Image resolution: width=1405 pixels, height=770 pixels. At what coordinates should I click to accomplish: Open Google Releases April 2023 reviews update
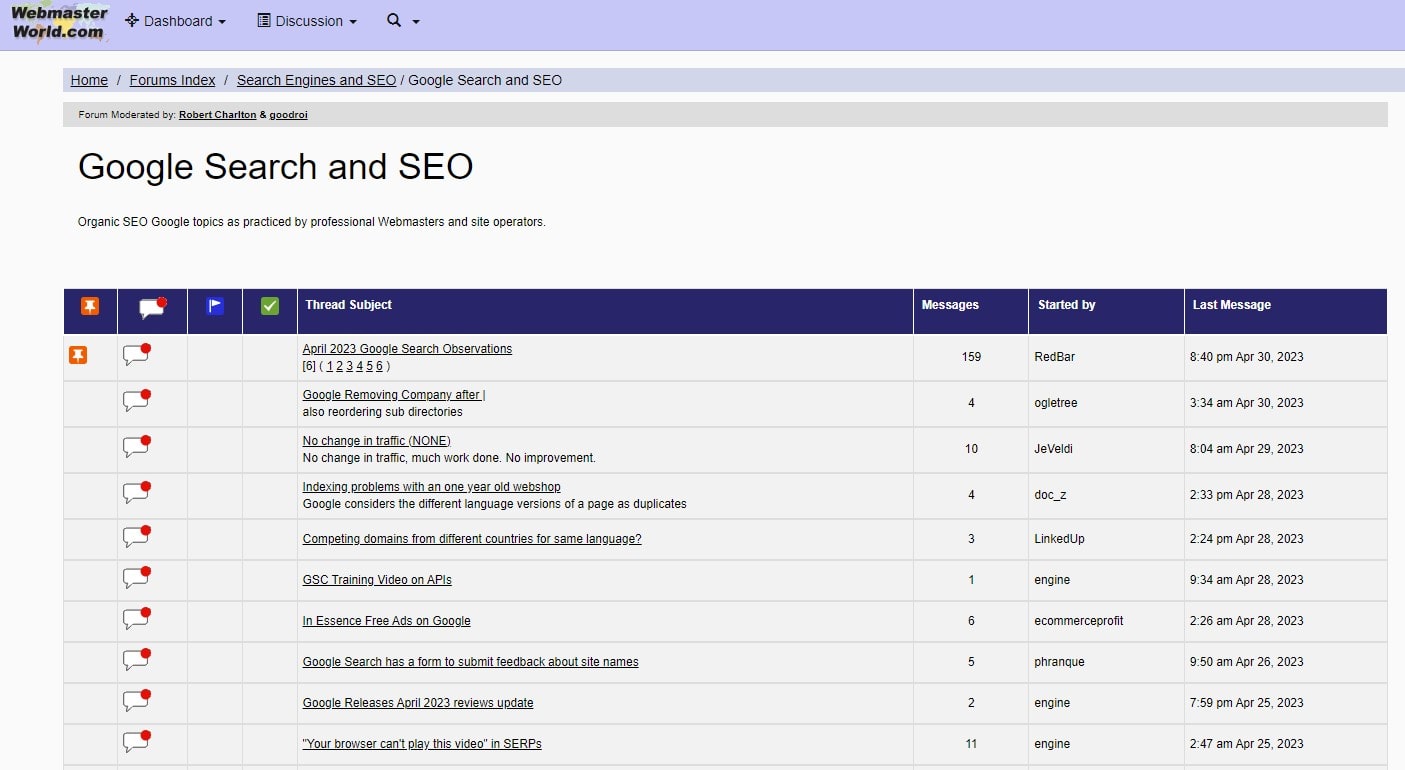click(418, 703)
